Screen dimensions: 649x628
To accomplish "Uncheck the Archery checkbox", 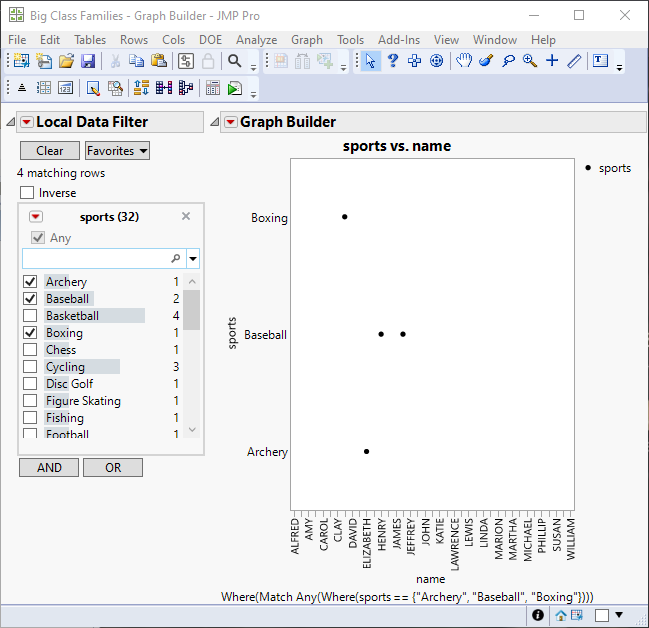I will coord(30,282).
